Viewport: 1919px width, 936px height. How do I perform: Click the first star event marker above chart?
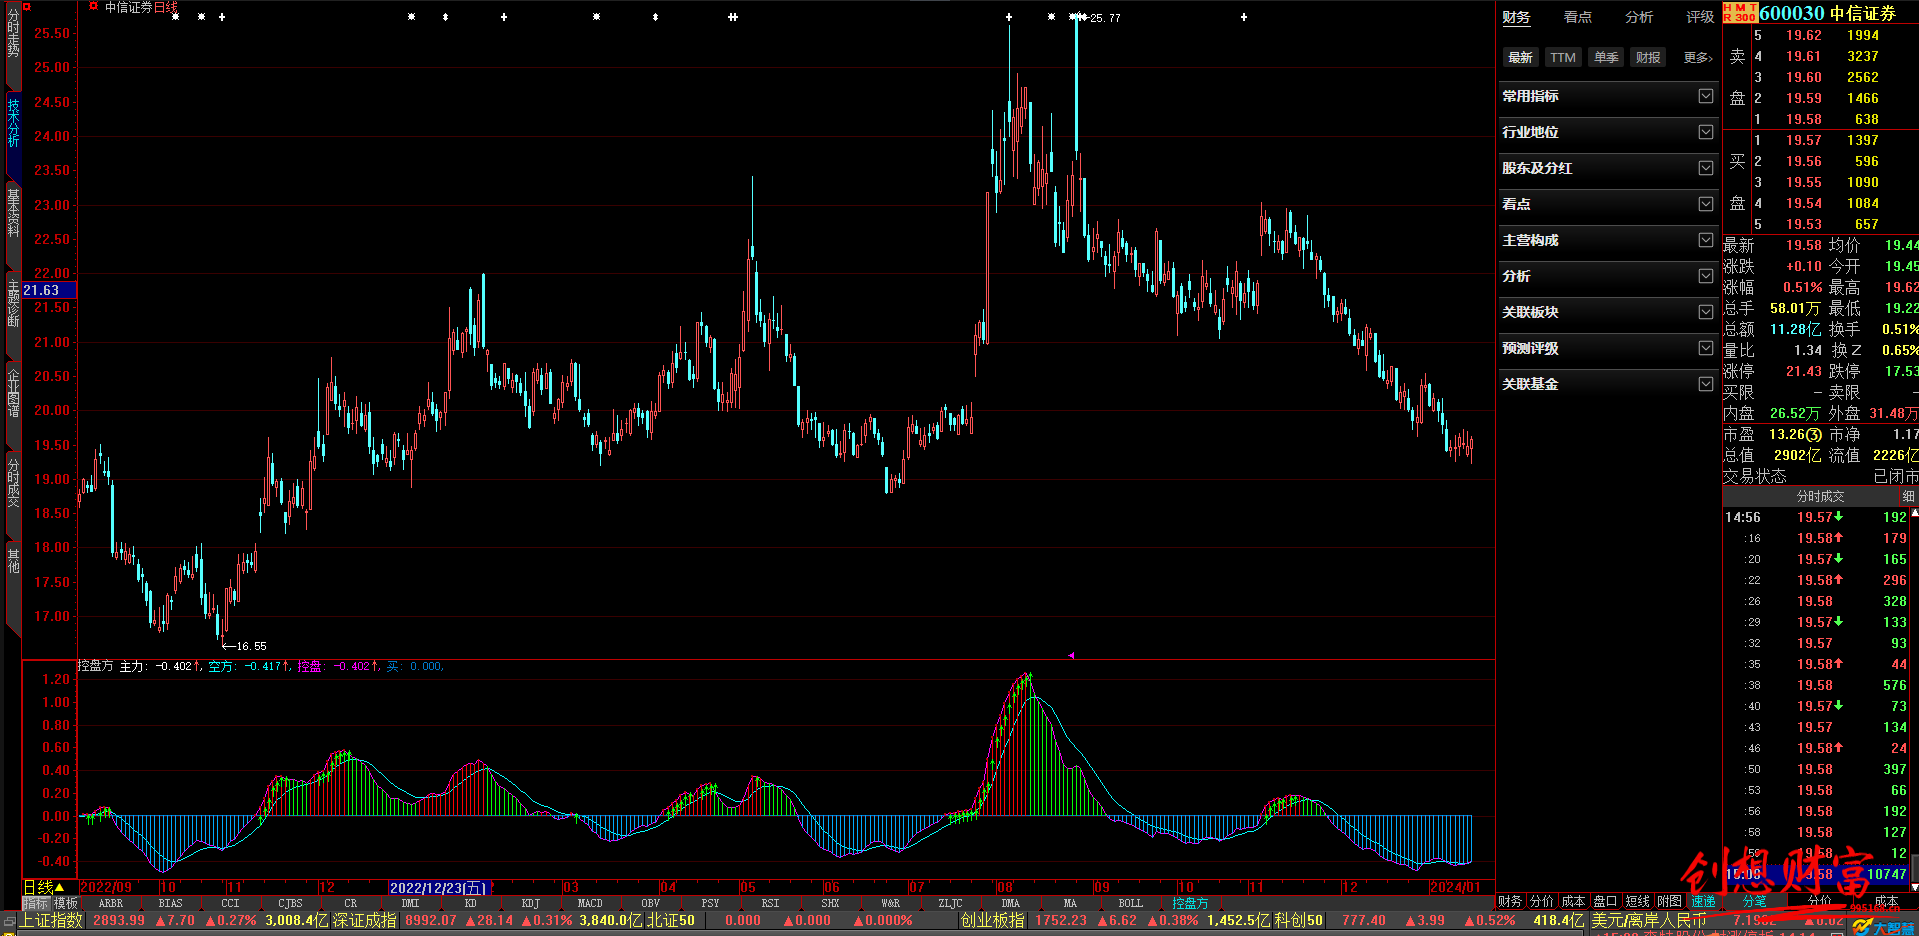[176, 17]
